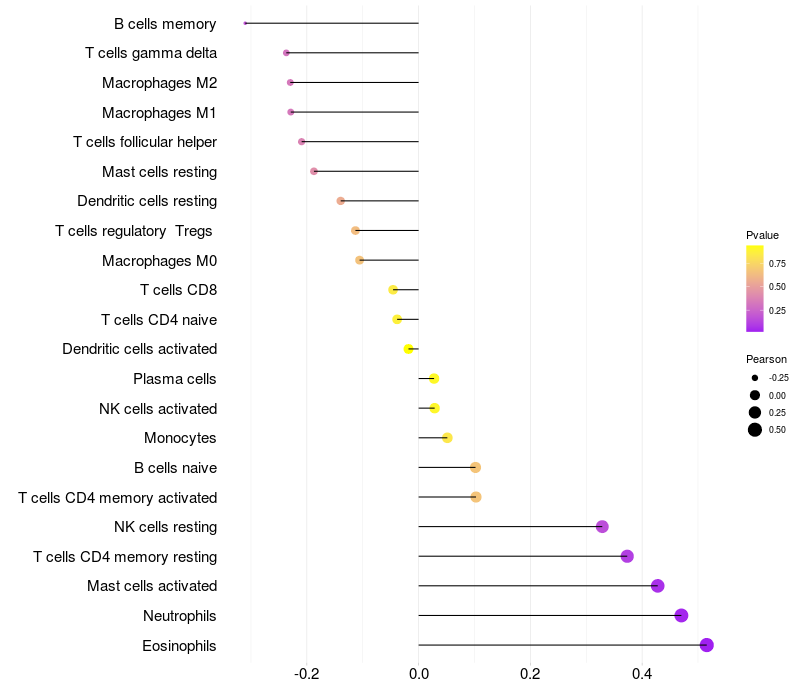Select the Monocytes yellow dot

[447, 438]
